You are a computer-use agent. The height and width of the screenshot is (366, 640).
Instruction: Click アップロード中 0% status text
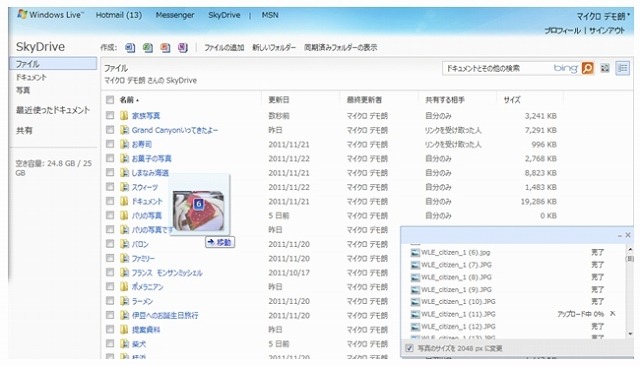coord(580,314)
